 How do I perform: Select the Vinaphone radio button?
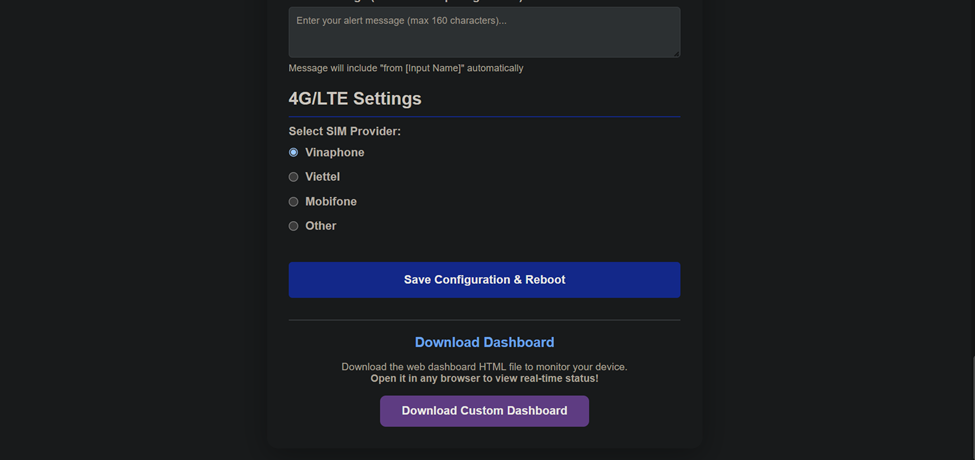[294, 153]
